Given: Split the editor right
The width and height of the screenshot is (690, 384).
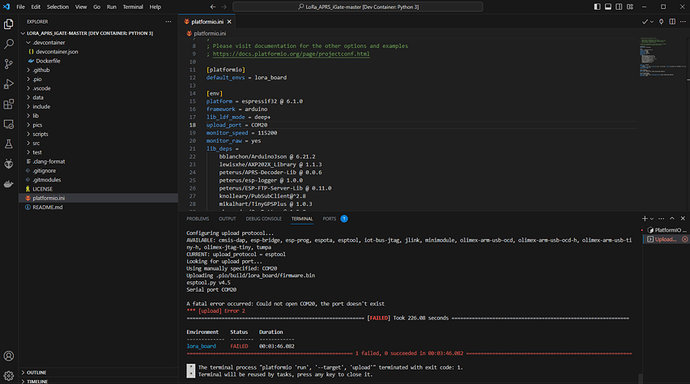Looking at the screenshot, I should point(672,22).
